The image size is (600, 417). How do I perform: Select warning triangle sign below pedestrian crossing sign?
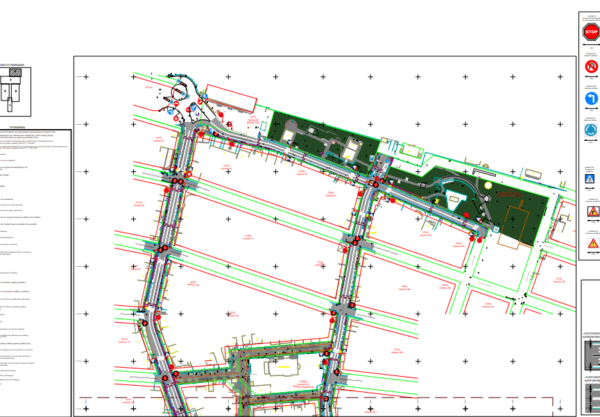[x=591, y=212]
